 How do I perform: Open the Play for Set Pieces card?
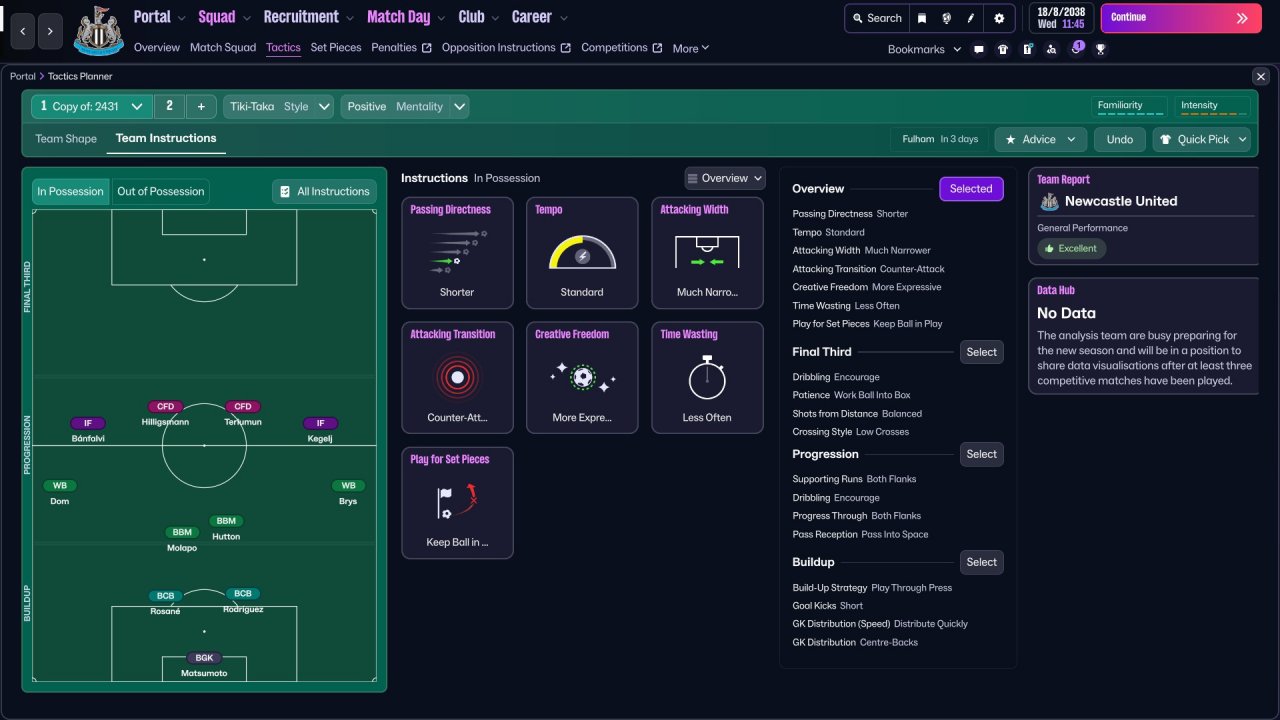pos(457,503)
